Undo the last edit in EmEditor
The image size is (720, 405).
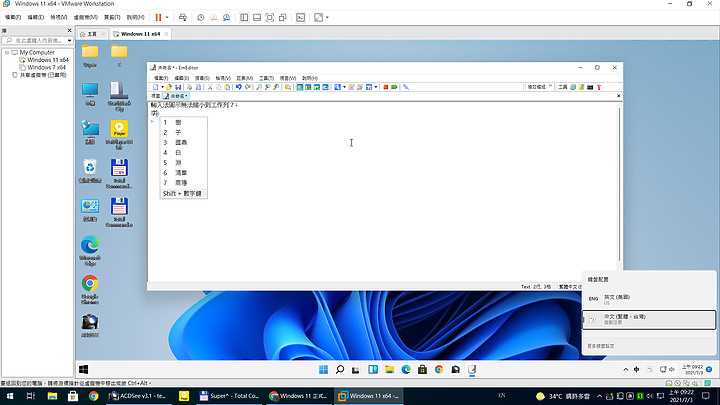click(239, 87)
